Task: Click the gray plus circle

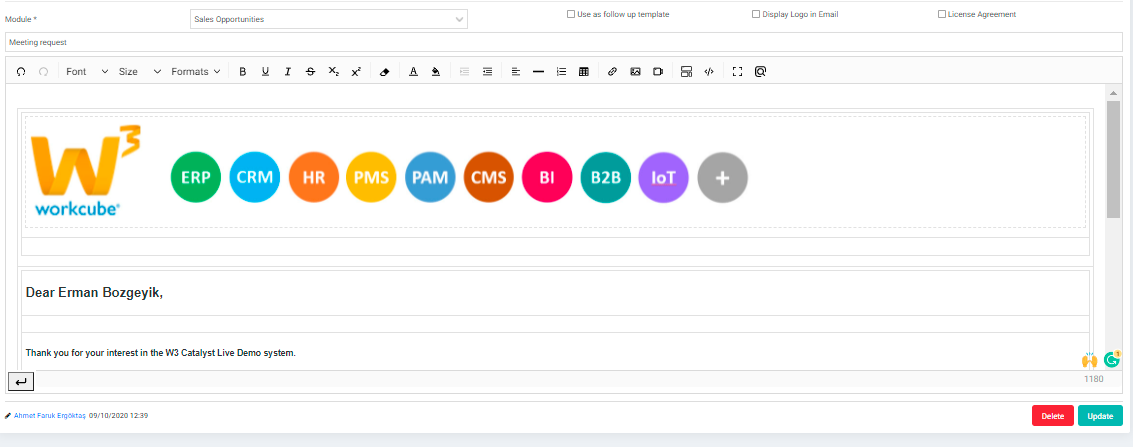Action: (723, 177)
